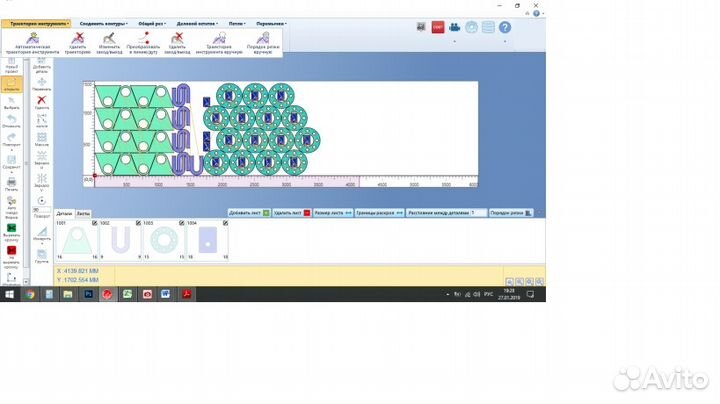720x404 pixels.
Task: Click the delete trajectory icon
Action: tap(77, 38)
